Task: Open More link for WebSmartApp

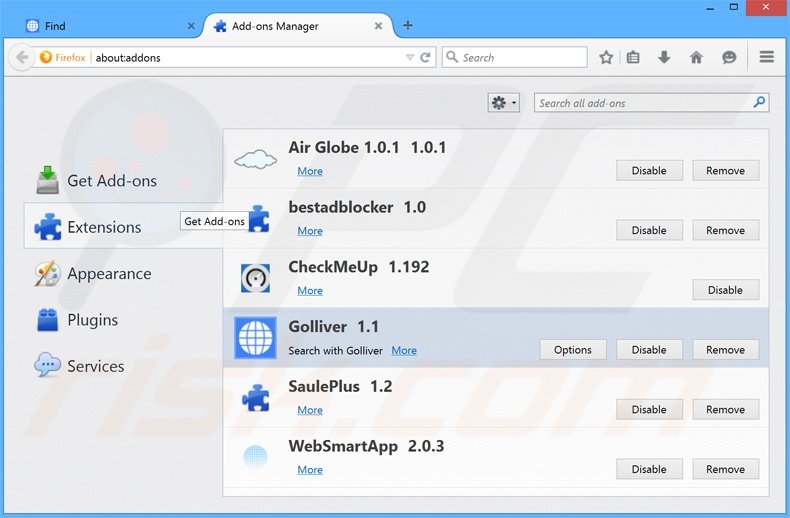Action: [x=310, y=470]
